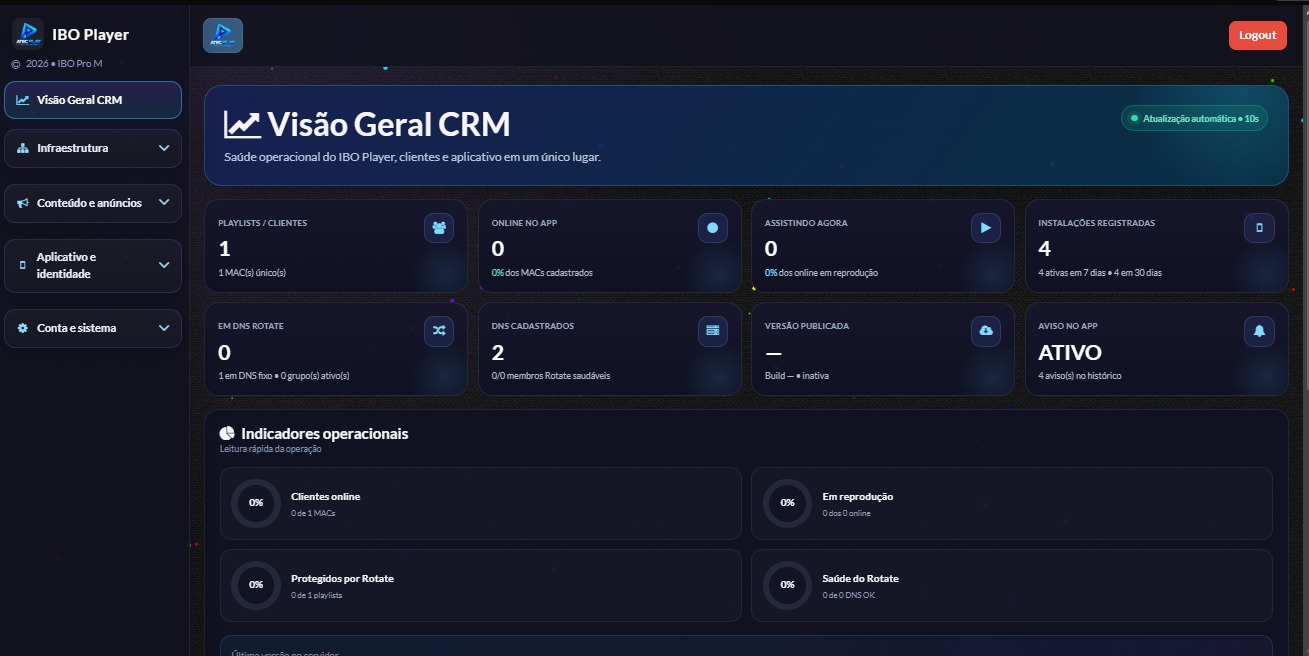
Task: Expand the Infraestrutura chevron
Action: coord(164,148)
